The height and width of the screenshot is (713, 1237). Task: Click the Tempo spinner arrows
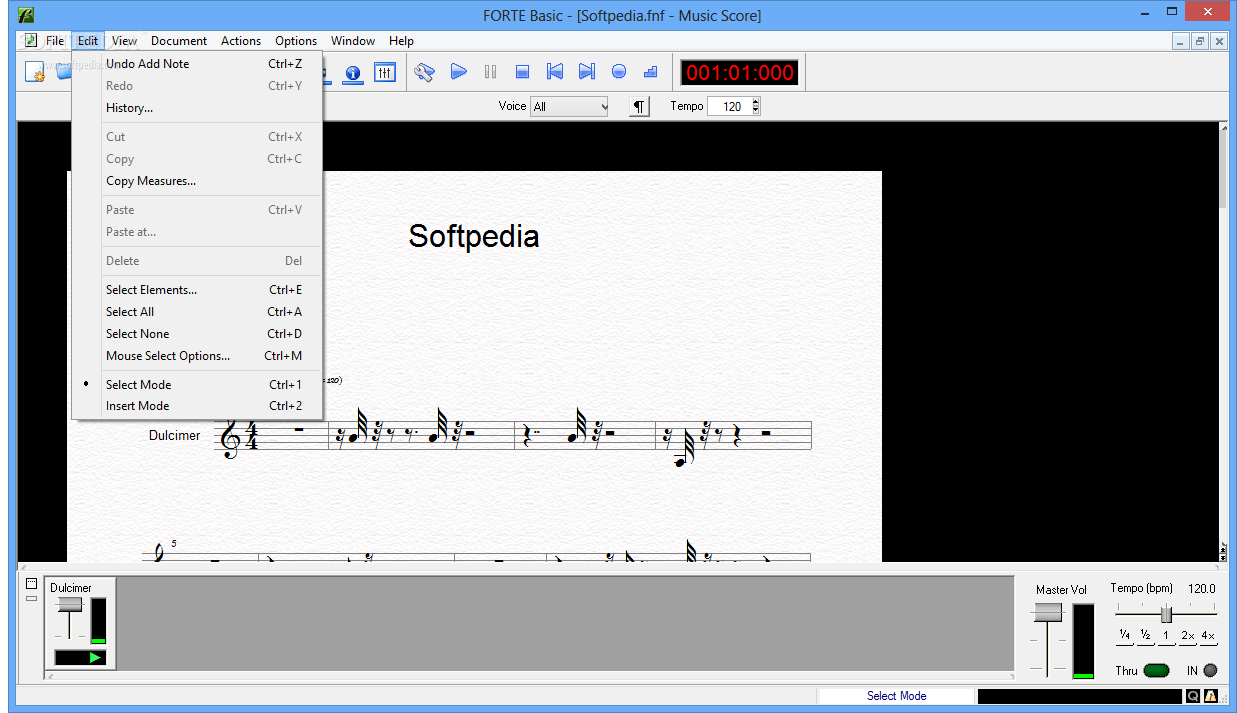click(755, 106)
